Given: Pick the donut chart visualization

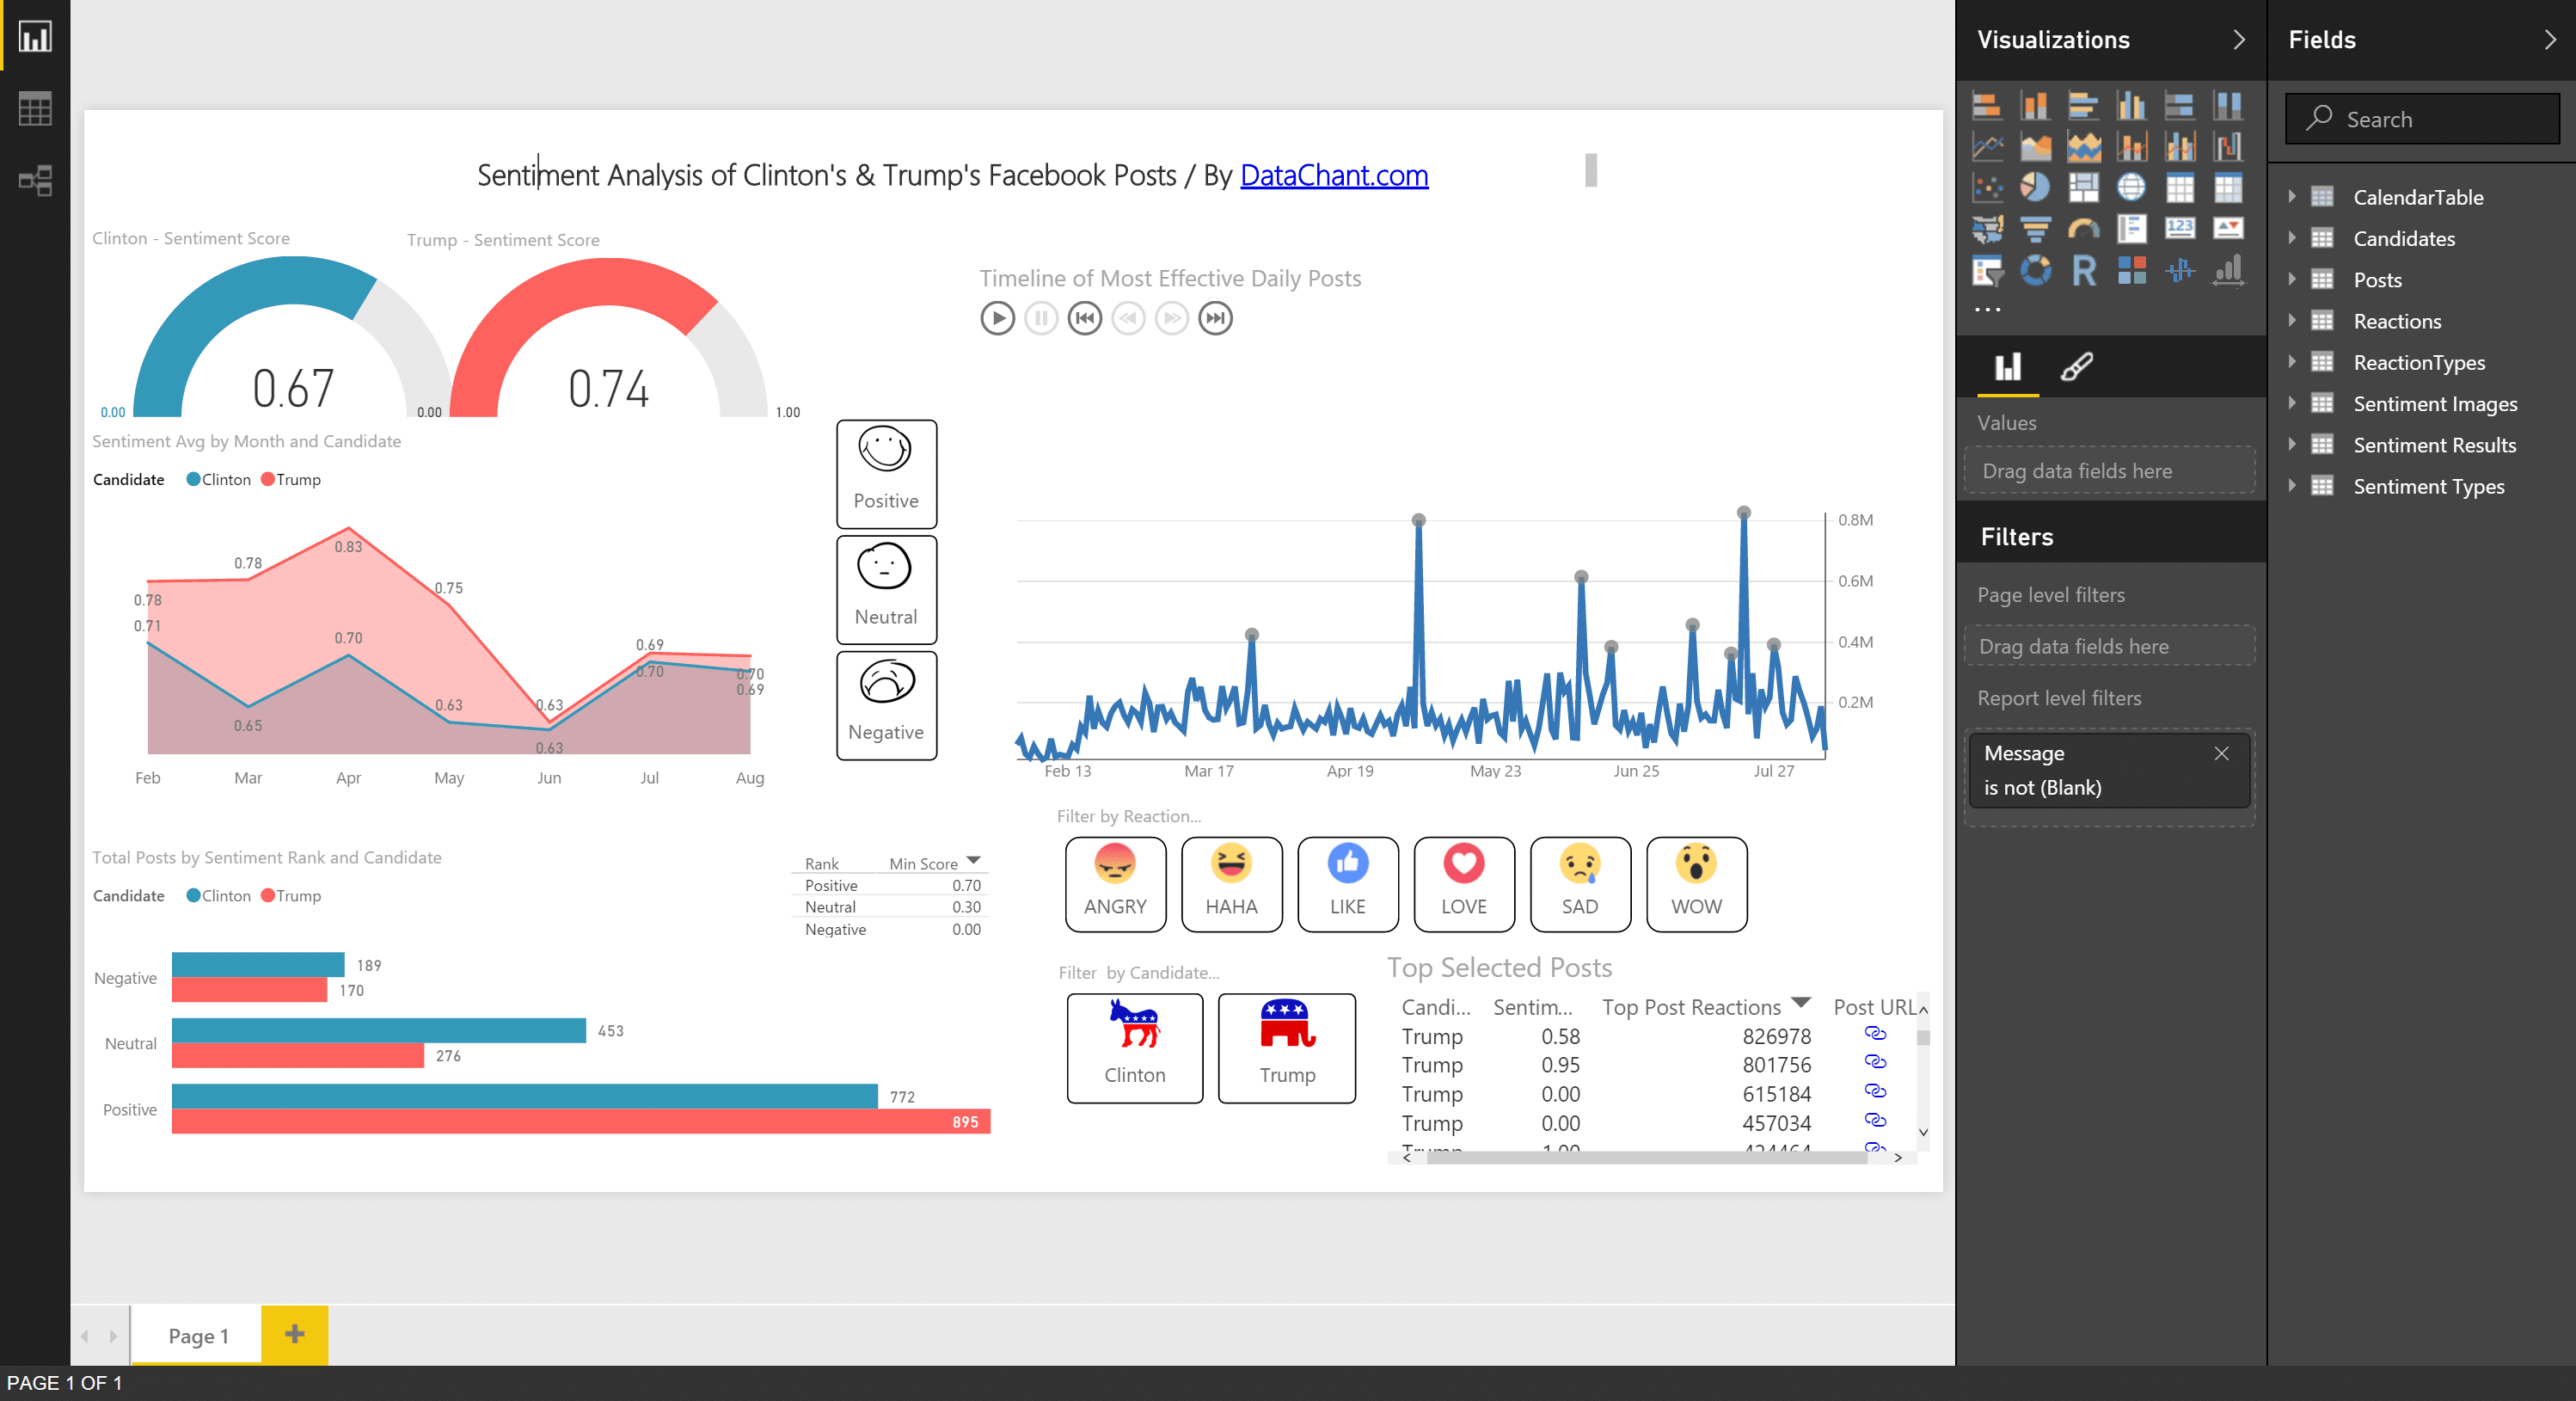Looking at the screenshot, I should point(2034,270).
